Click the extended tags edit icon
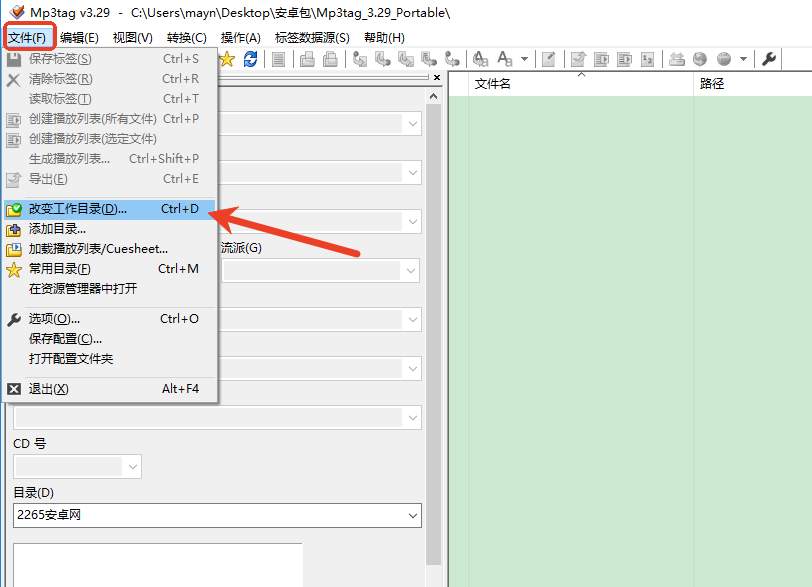The height and width of the screenshot is (587, 812). point(548,60)
